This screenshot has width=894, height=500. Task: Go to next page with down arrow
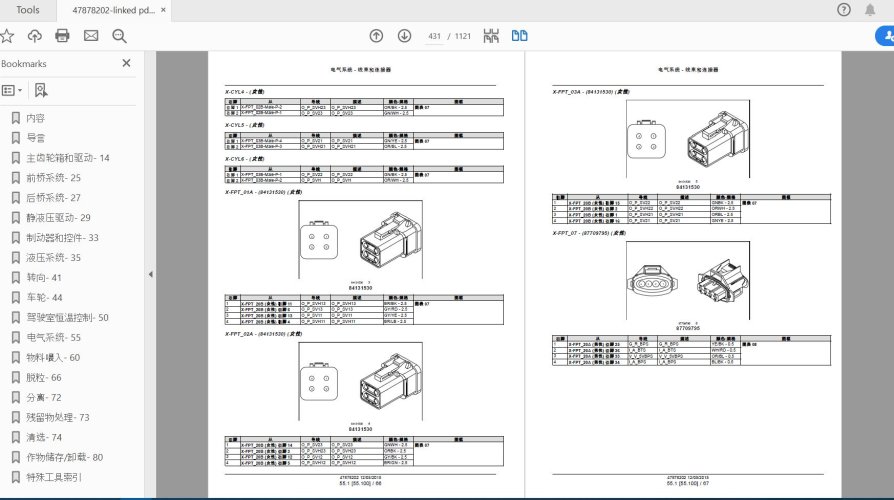tap(404, 36)
